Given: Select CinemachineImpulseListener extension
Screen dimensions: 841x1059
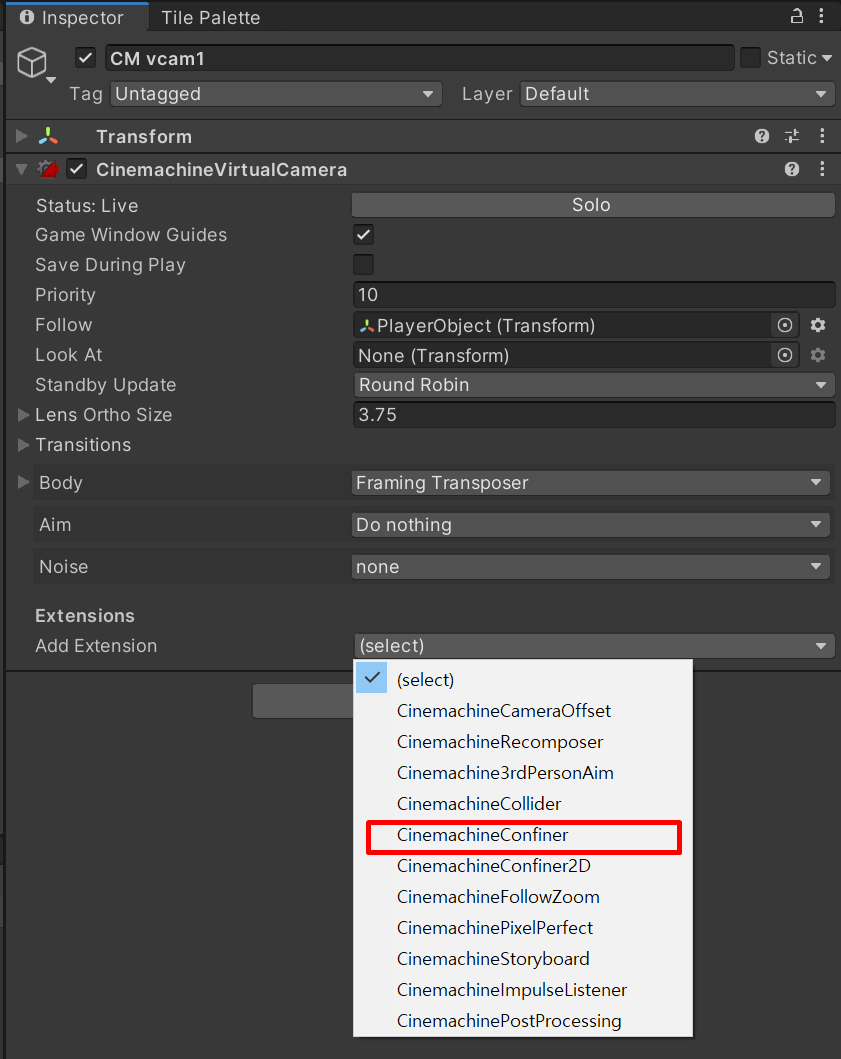Looking at the screenshot, I should 524,990.
